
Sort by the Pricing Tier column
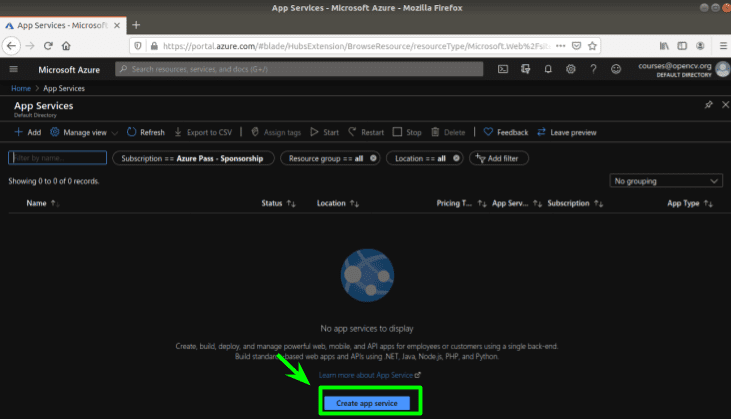(454, 203)
